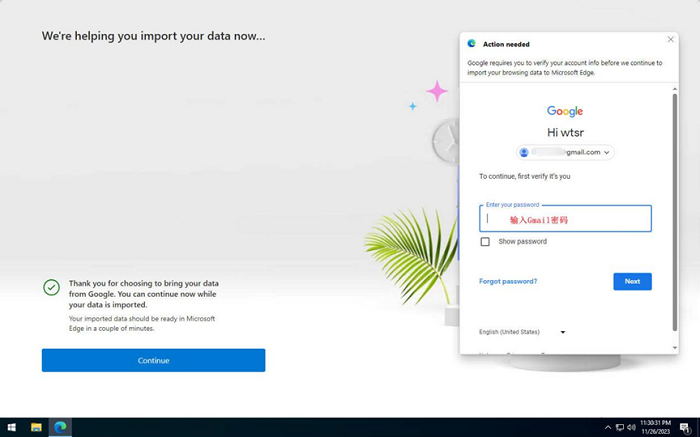Close the Action needed popup
Image resolution: width=700 pixels, height=437 pixels.
[671, 39]
